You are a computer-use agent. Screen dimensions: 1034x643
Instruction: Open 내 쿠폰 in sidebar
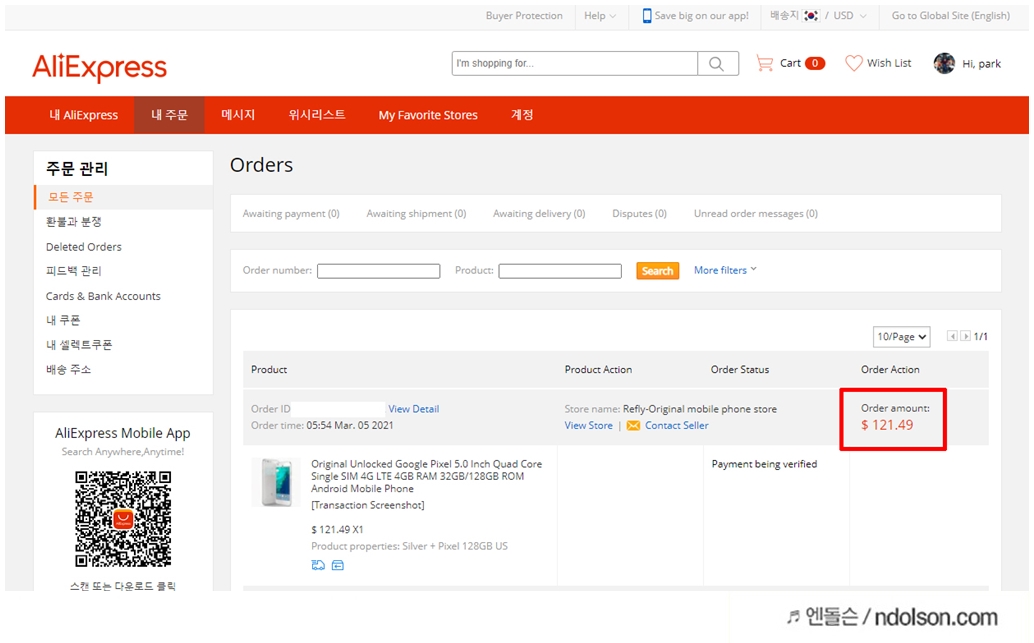pyautogui.click(x=63, y=321)
